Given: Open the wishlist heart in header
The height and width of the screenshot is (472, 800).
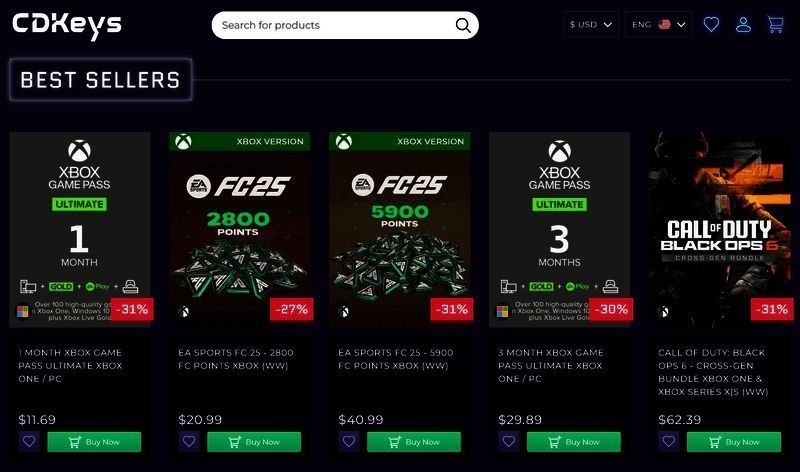Looking at the screenshot, I should click(711, 25).
